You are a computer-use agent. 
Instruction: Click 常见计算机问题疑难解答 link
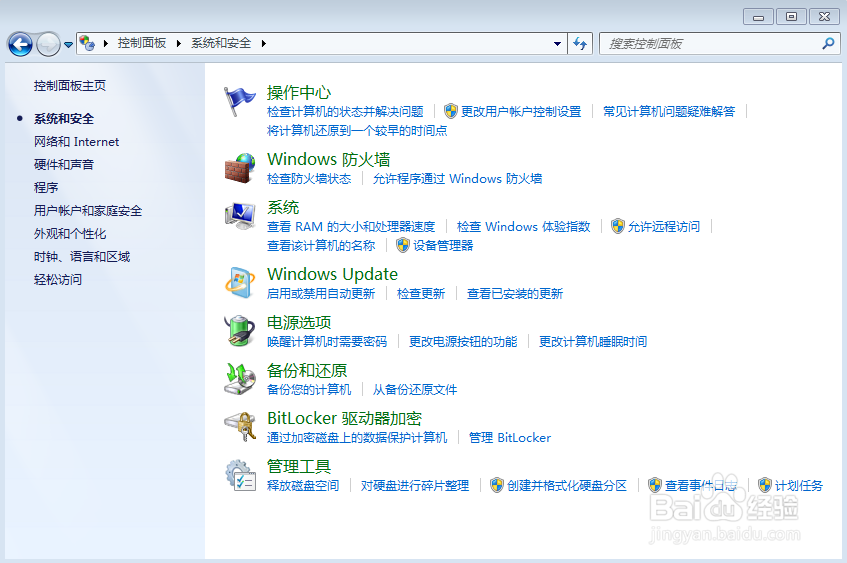tap(669, 111)
